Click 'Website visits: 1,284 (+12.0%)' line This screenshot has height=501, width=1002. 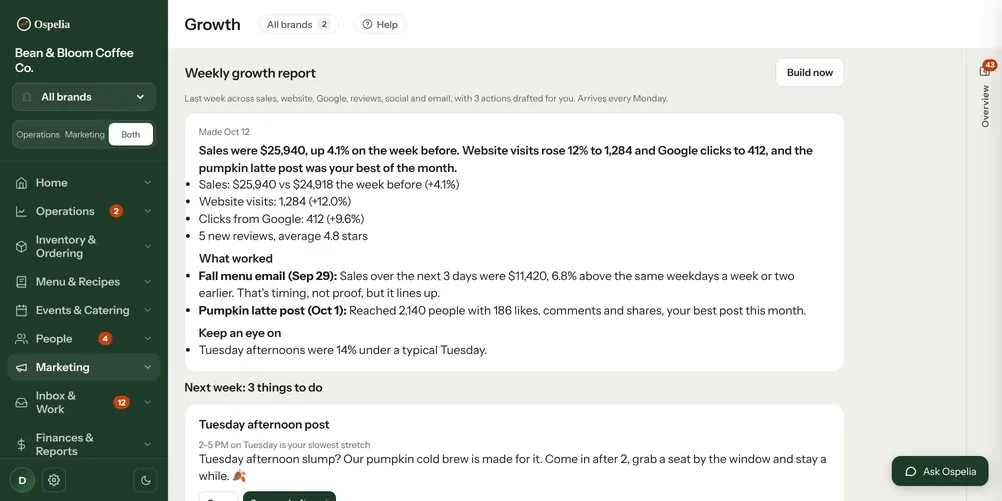pos(275,202)
